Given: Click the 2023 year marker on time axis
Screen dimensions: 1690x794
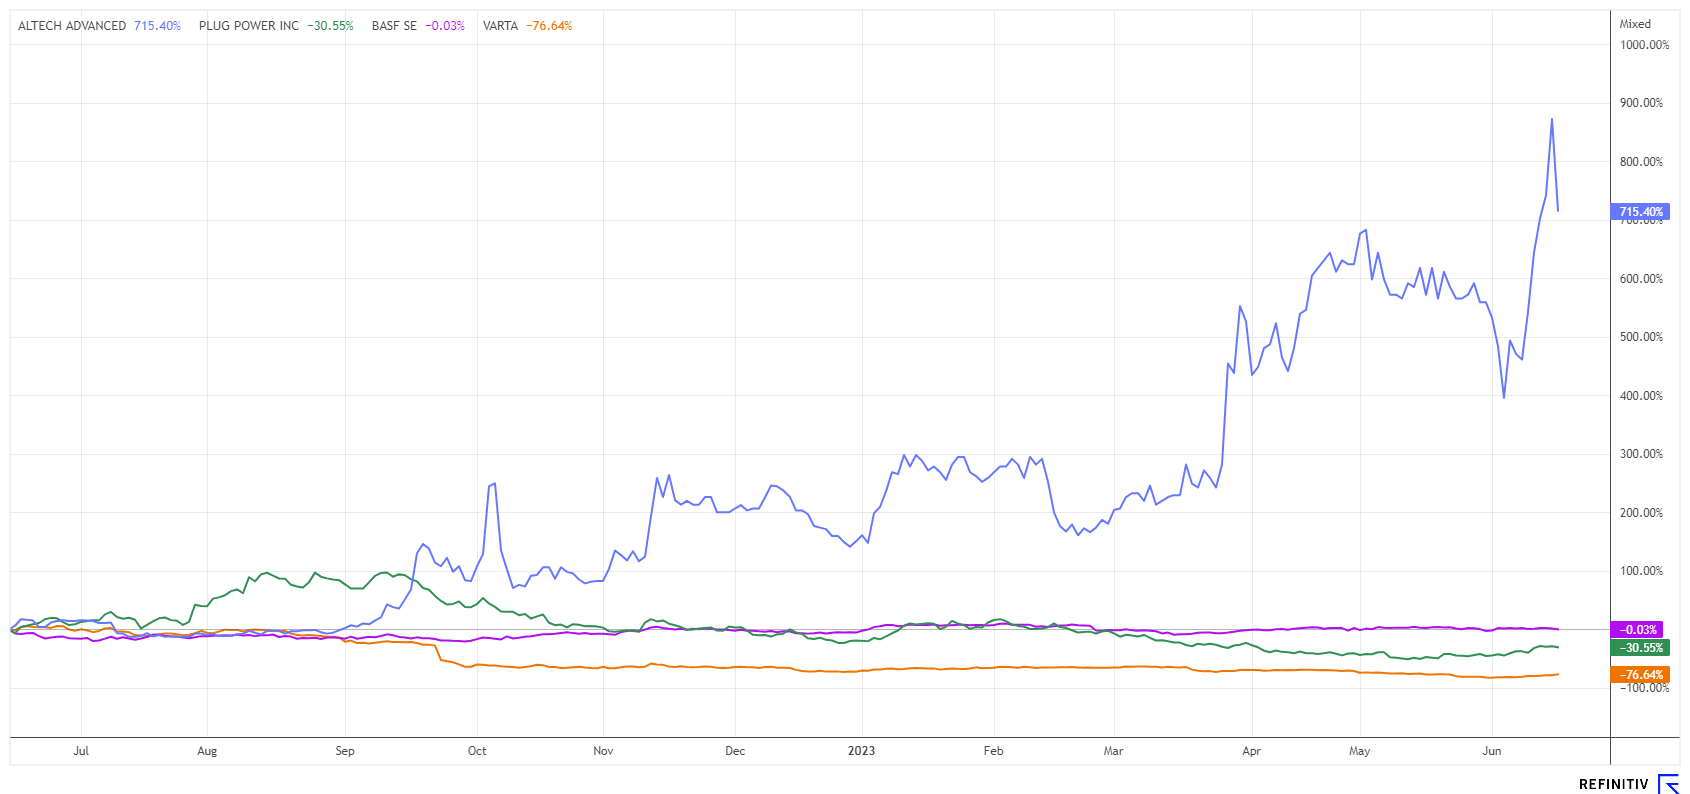Looking at the screenshot, I should [861, 751].
